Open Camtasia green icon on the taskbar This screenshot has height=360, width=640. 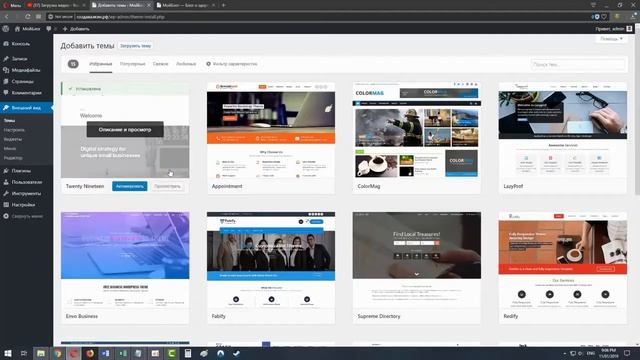[x=171, y=353]
